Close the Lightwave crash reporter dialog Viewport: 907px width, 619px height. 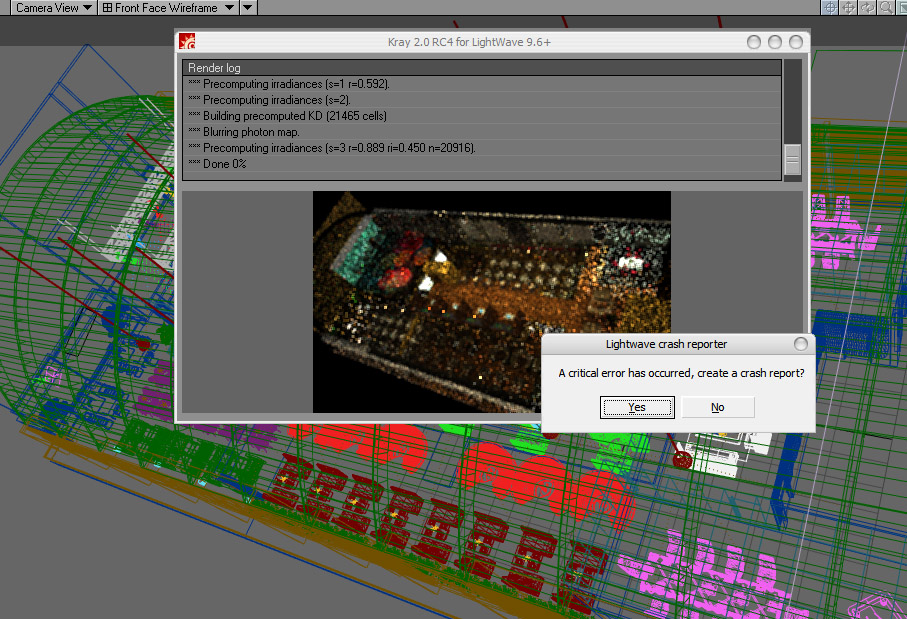click(800, 344)
